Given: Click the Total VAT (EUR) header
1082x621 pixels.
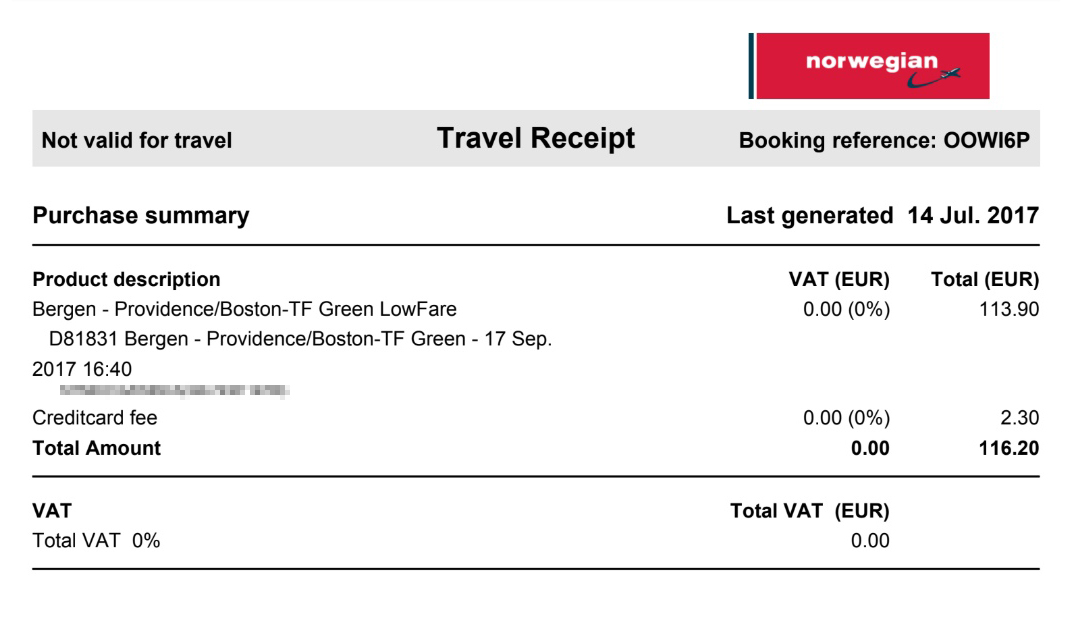Looking at the screenshot, I should tap(809, 511).
